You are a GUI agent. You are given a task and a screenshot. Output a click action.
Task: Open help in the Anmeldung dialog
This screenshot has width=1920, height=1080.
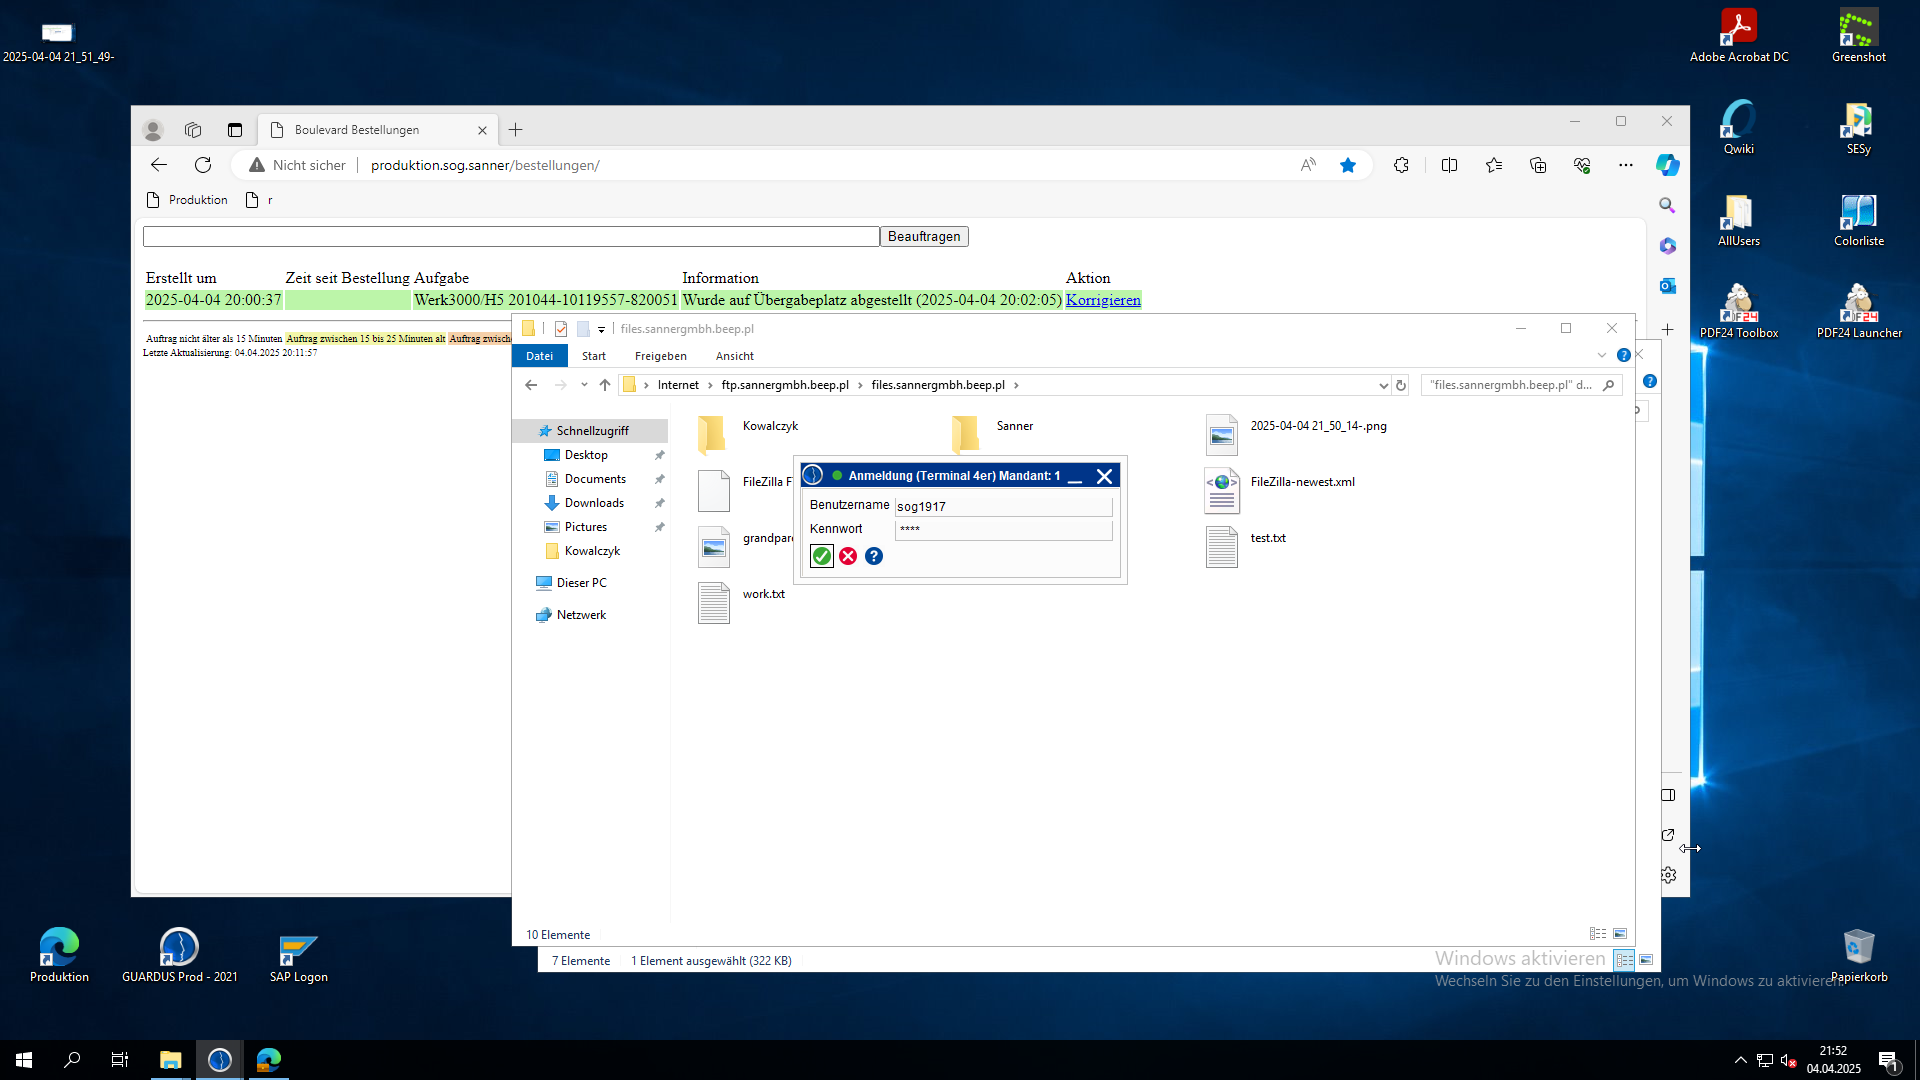874,556
